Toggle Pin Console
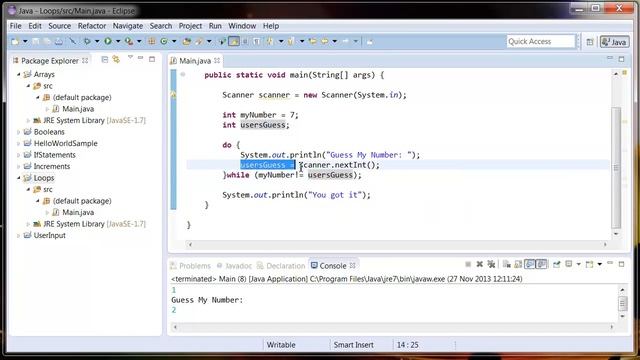Viewport: 640px width, 360px height. coord(556,264)
